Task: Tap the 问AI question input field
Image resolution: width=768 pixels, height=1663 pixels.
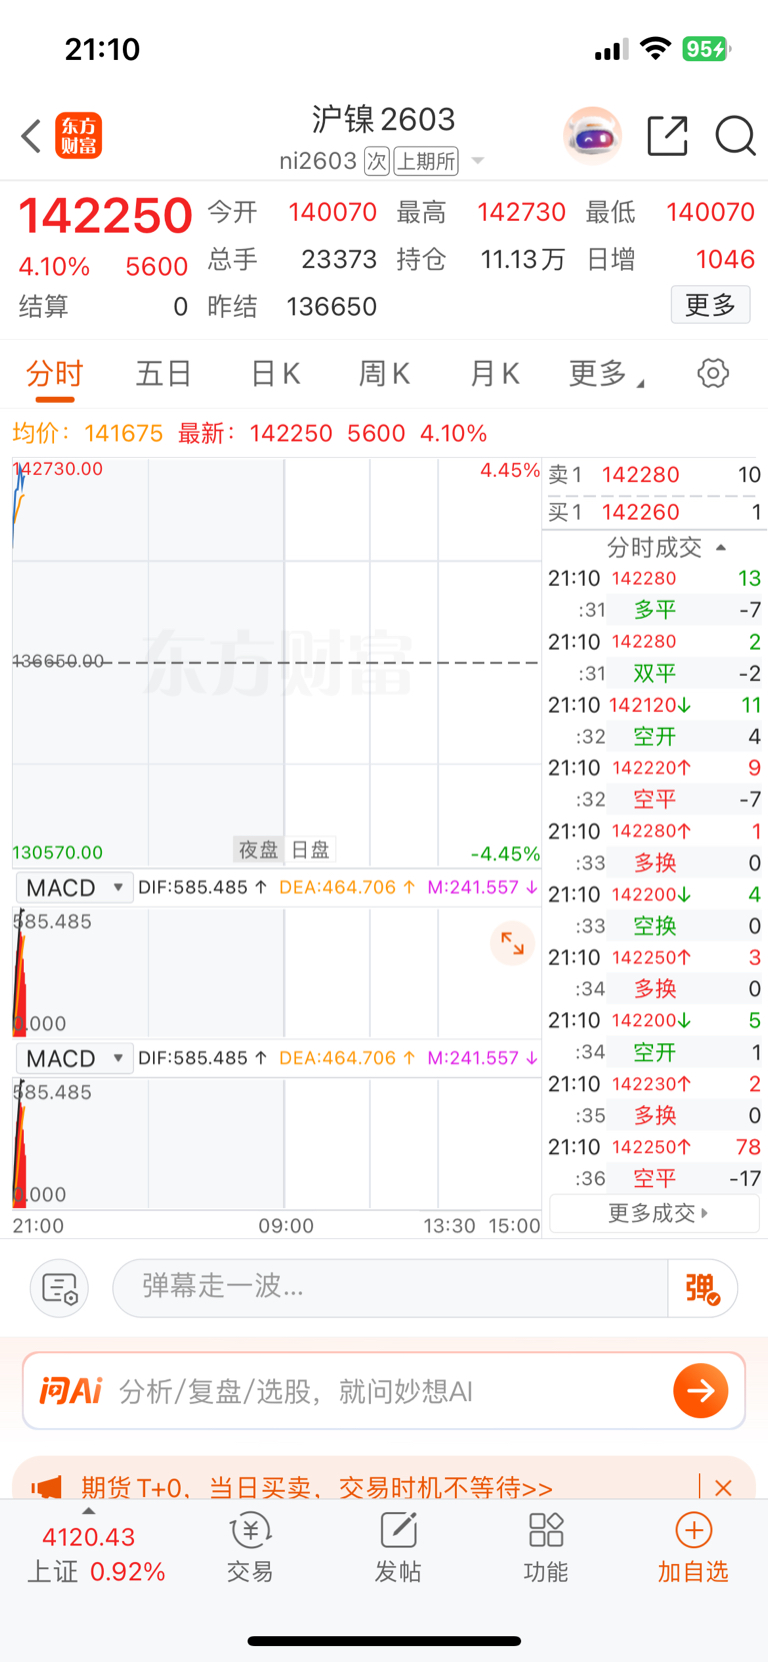Action: (x=390, y=1391)
